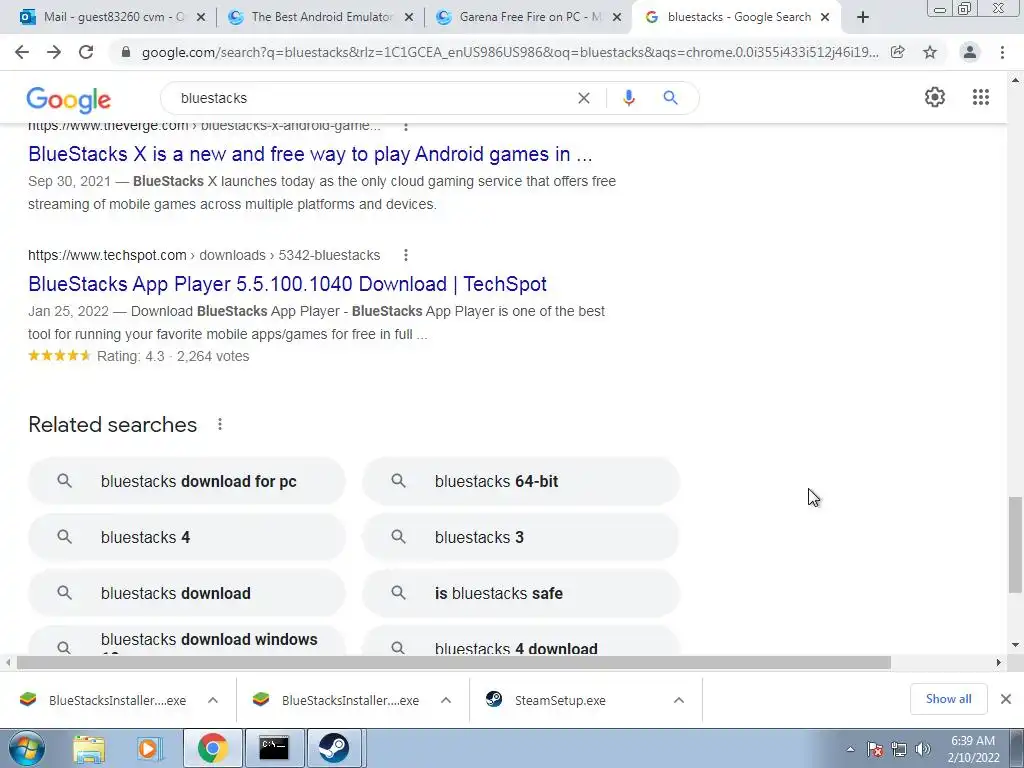
Task: Click the padlock site info icon
Action: [126, 52]
